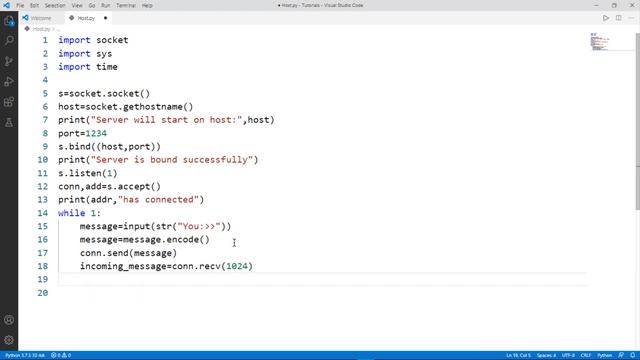
Task: Click the VS Code logo icon
Action: pos(7,5)
